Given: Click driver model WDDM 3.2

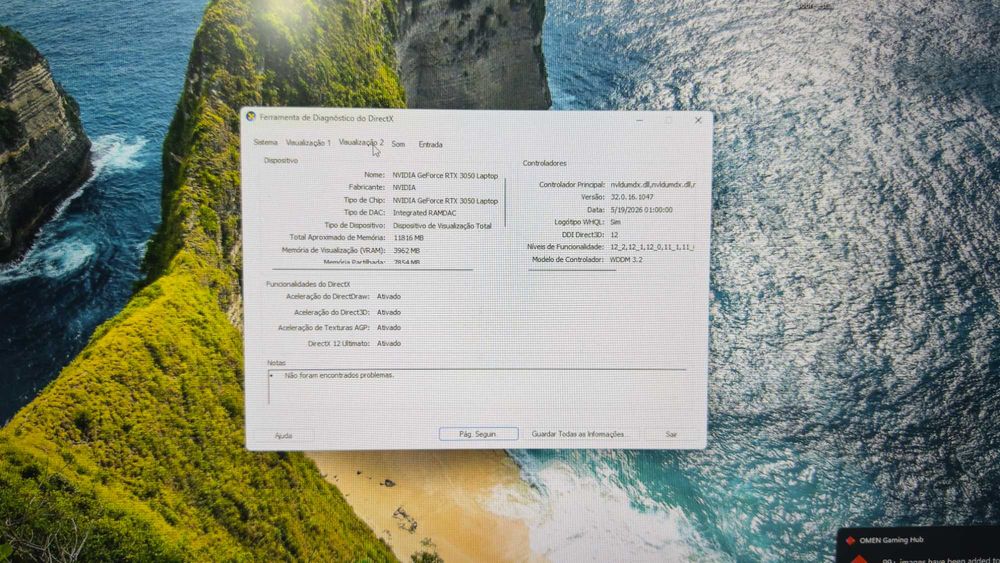Looking at the screenshot, I should tap(626, 260).
